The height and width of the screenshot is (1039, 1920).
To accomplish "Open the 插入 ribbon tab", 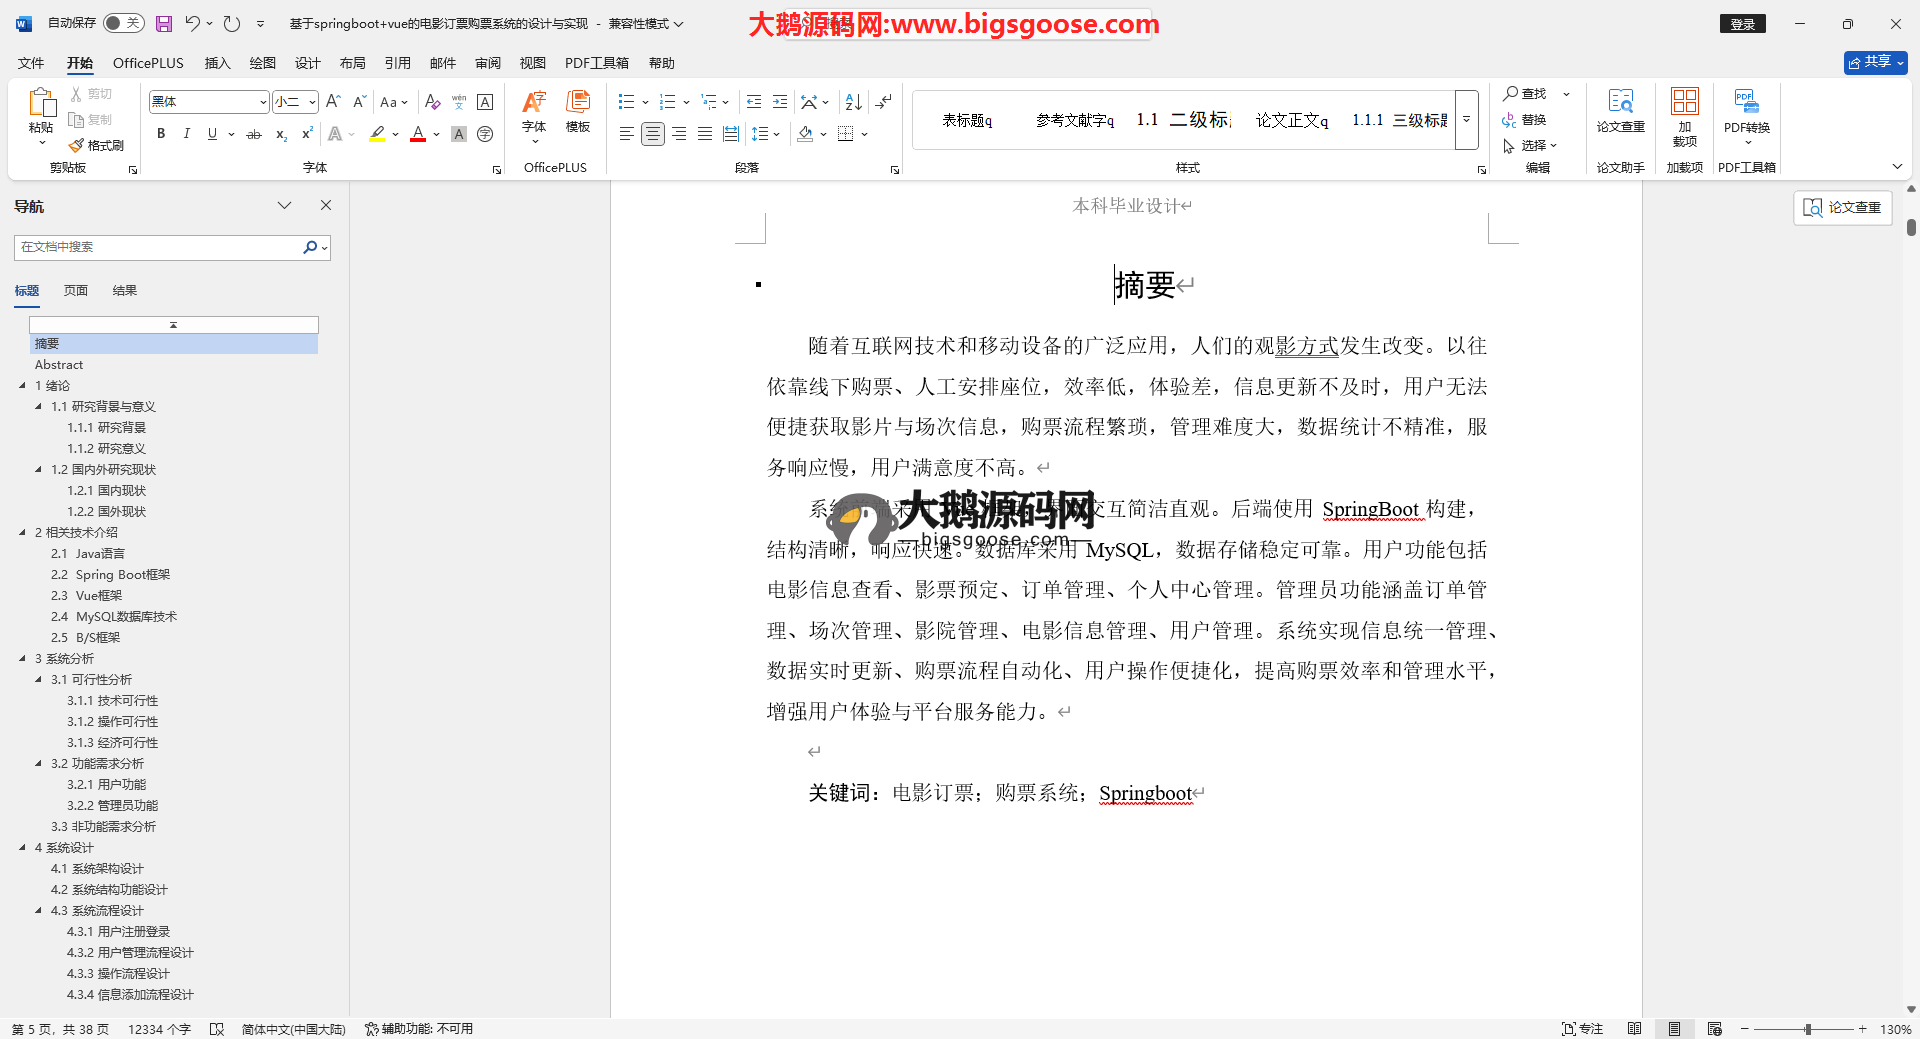I will pos(217,63).
